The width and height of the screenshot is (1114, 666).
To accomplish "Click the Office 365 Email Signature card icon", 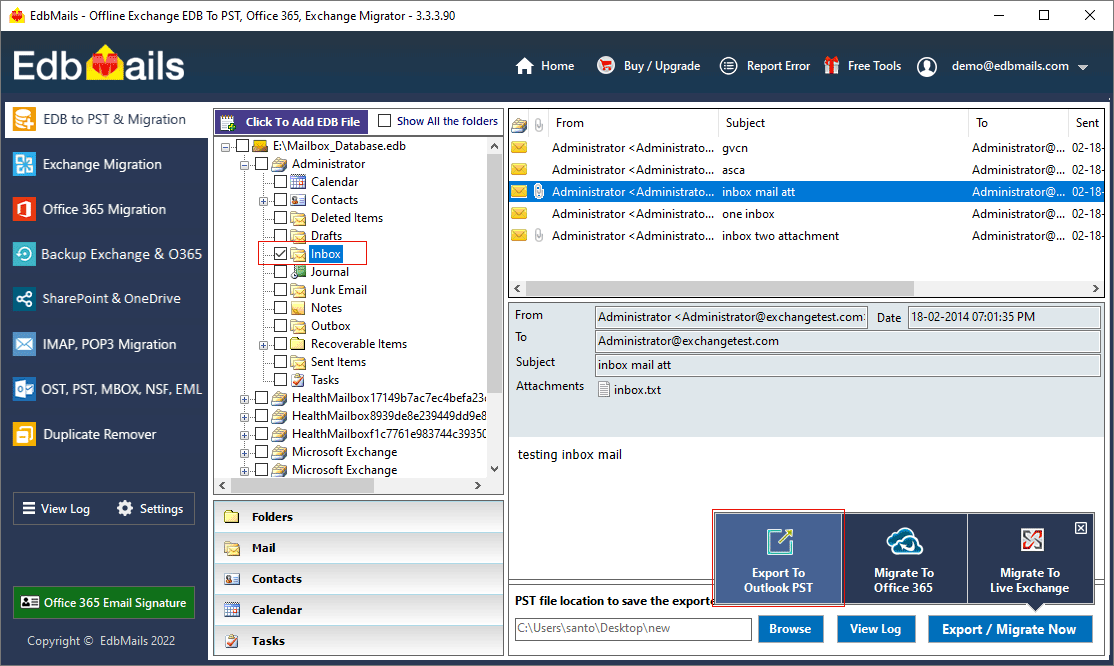I will tap(30, 602).
